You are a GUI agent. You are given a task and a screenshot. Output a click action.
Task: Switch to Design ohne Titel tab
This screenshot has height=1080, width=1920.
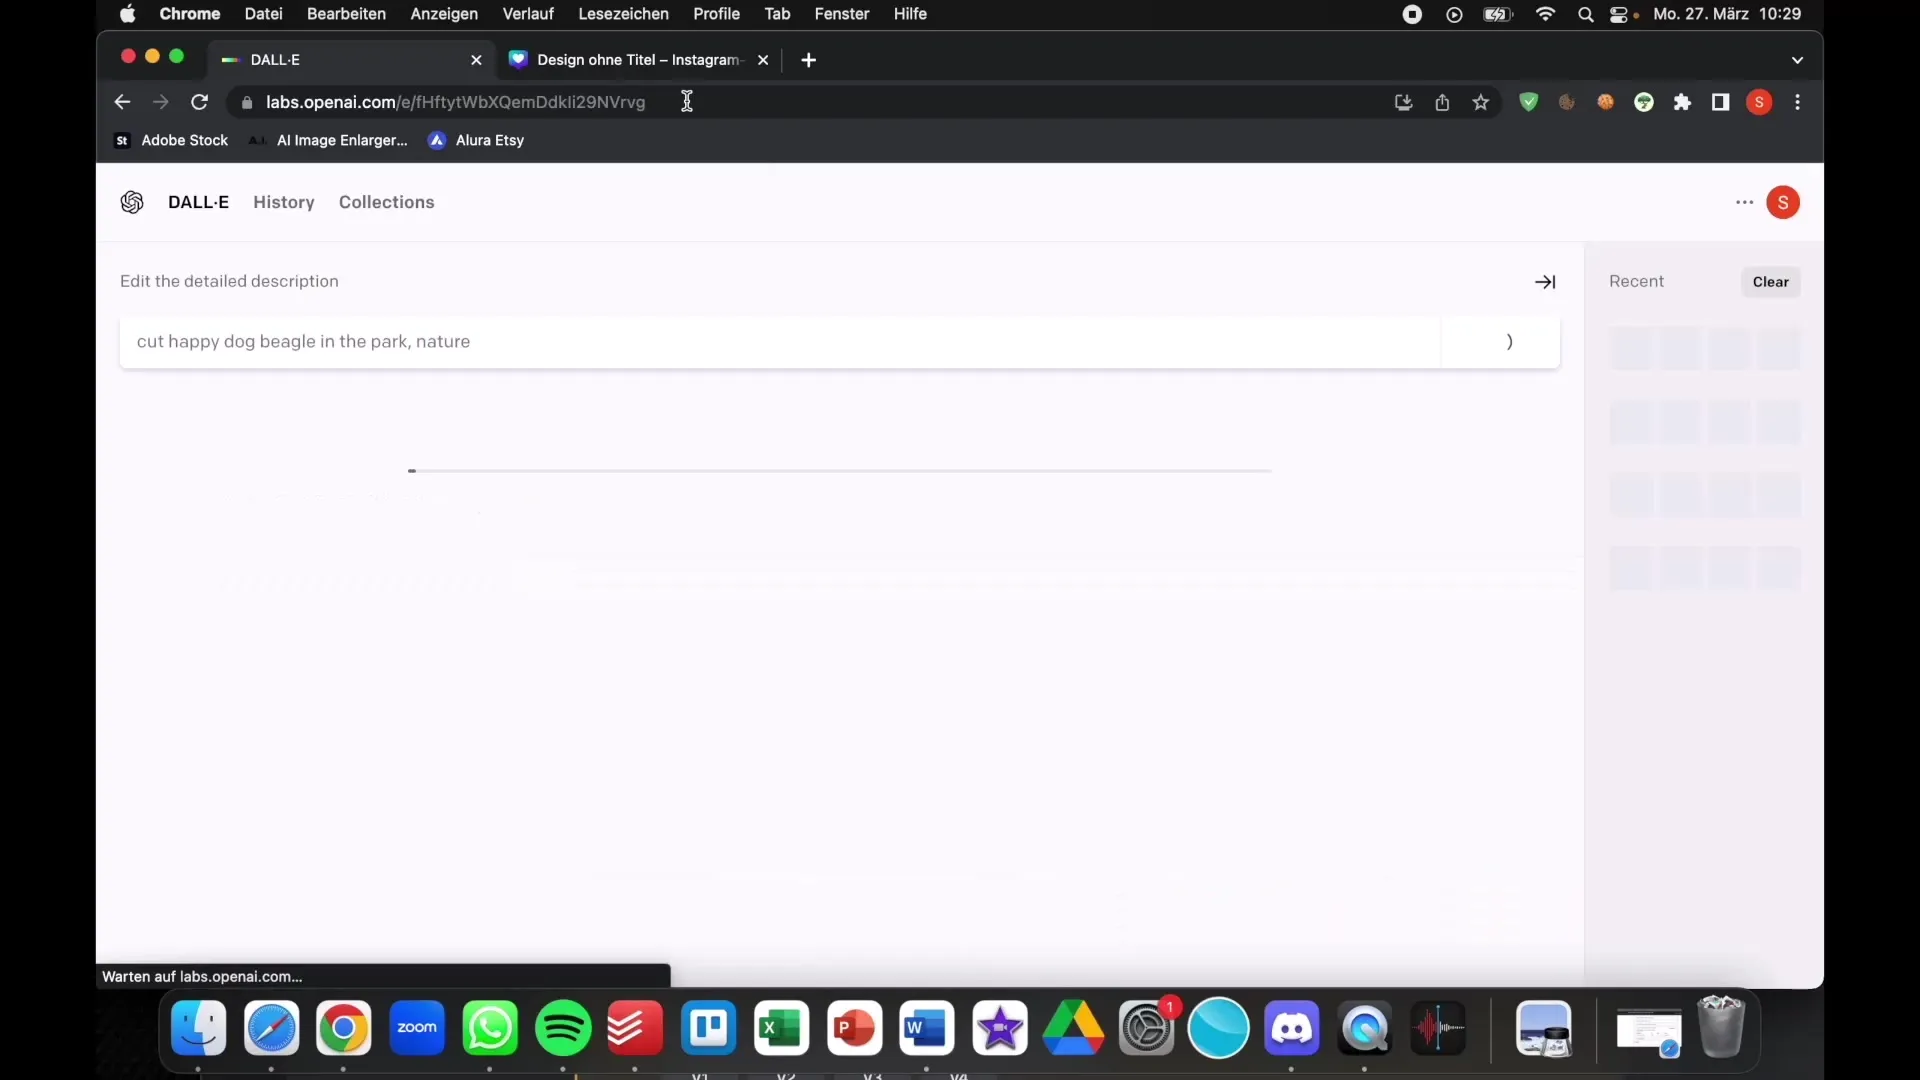(x=640, y=60)
